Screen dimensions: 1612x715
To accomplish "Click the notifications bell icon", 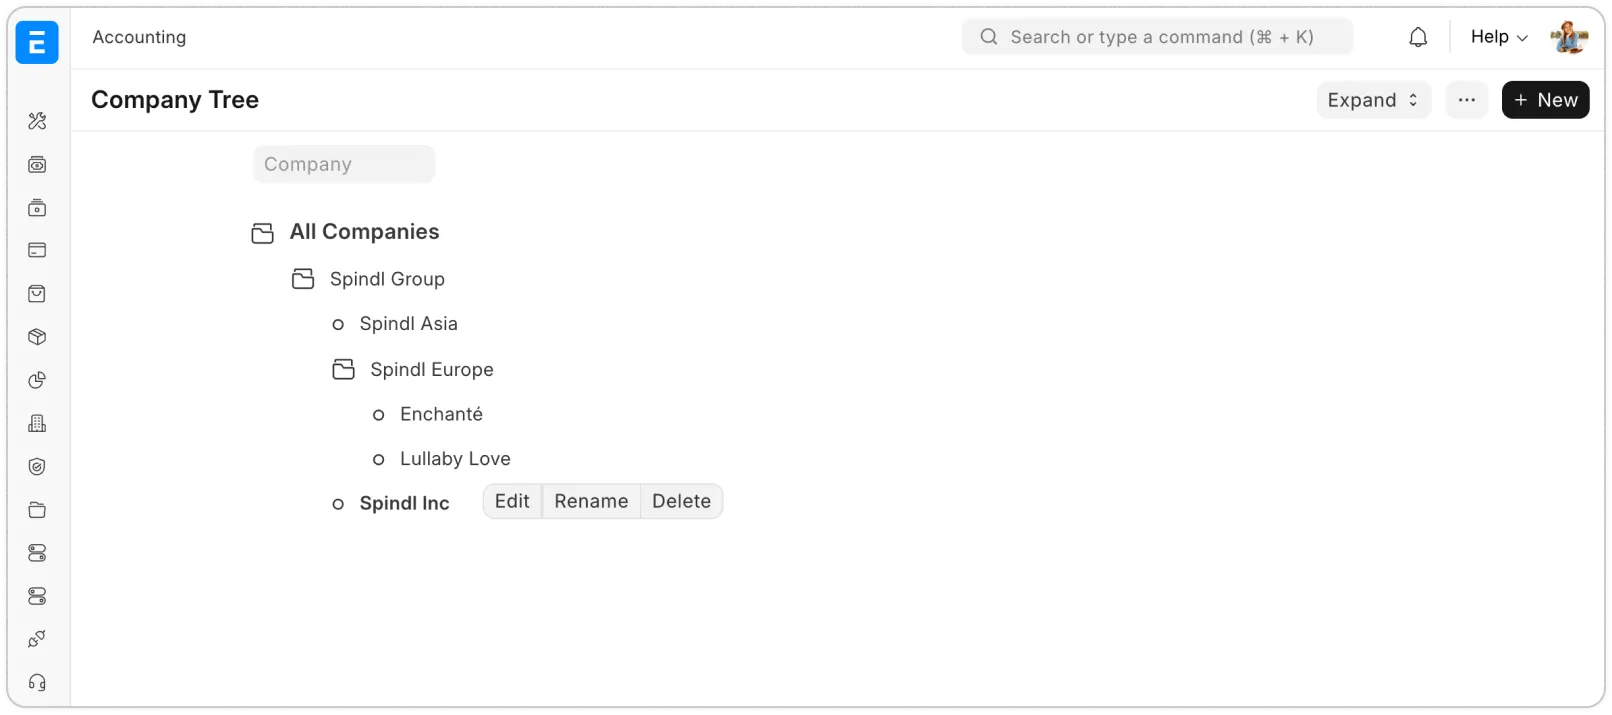I will (x=1418, y=37).
